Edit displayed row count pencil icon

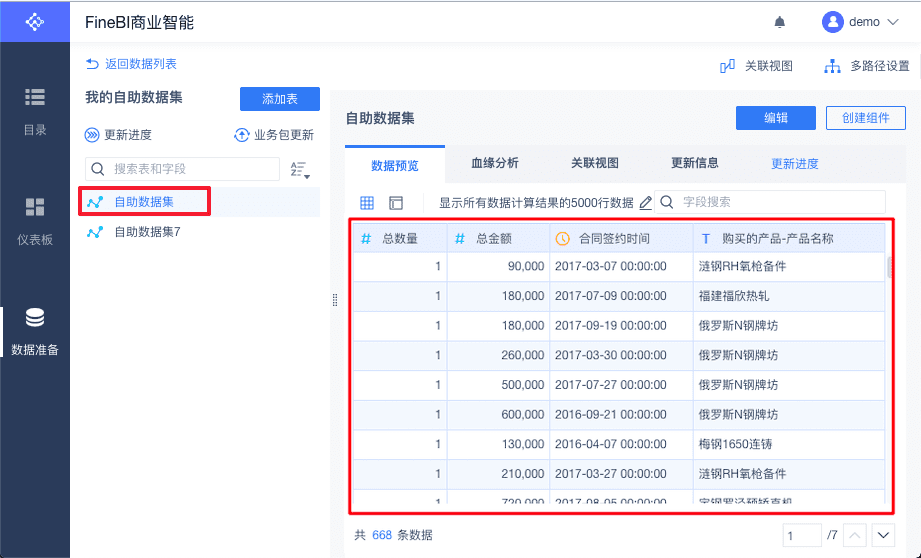(x=646, y=203)
